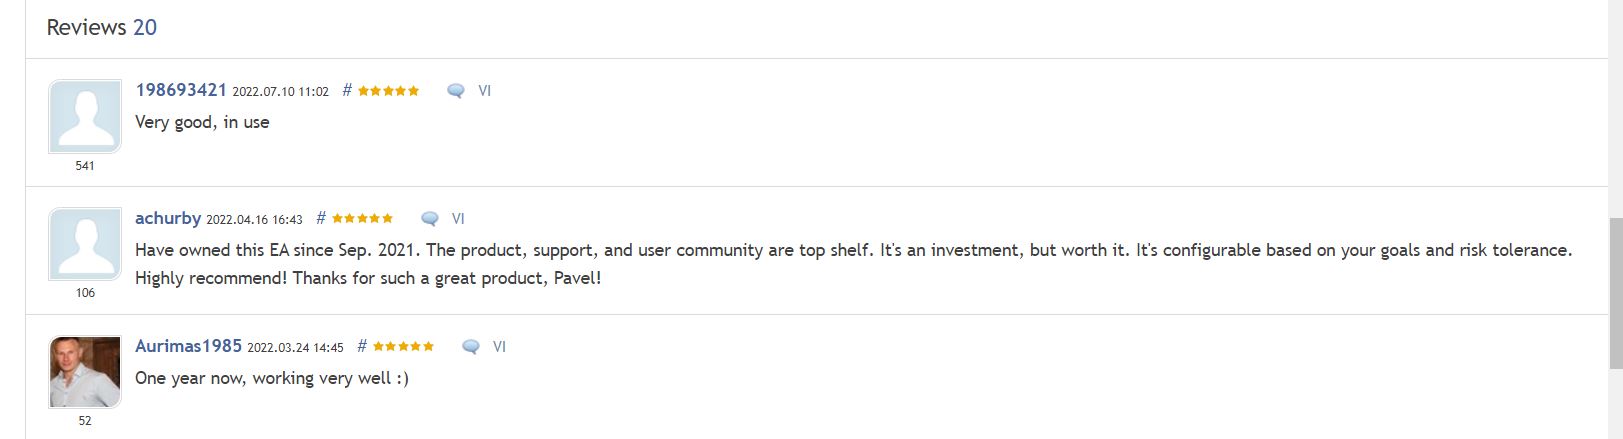Open achurby's profile via username
Screen dimensions: 1623x439
tap(168, 218)
